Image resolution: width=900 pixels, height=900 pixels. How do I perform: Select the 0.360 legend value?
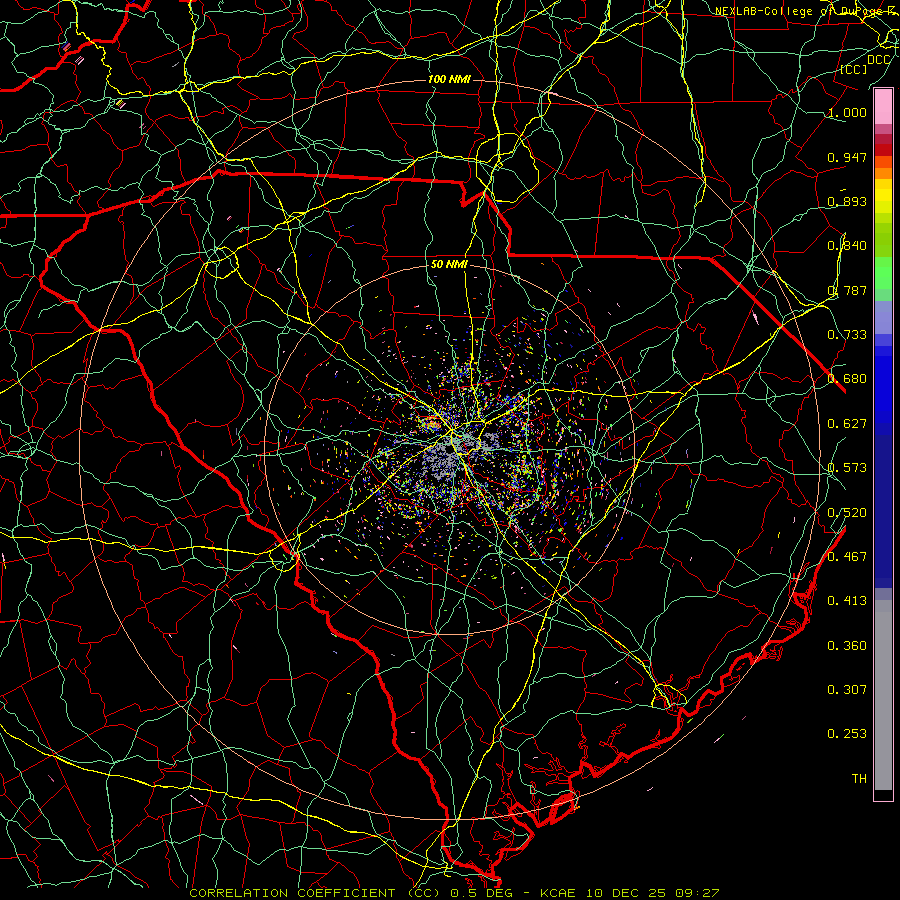[847, 646]
